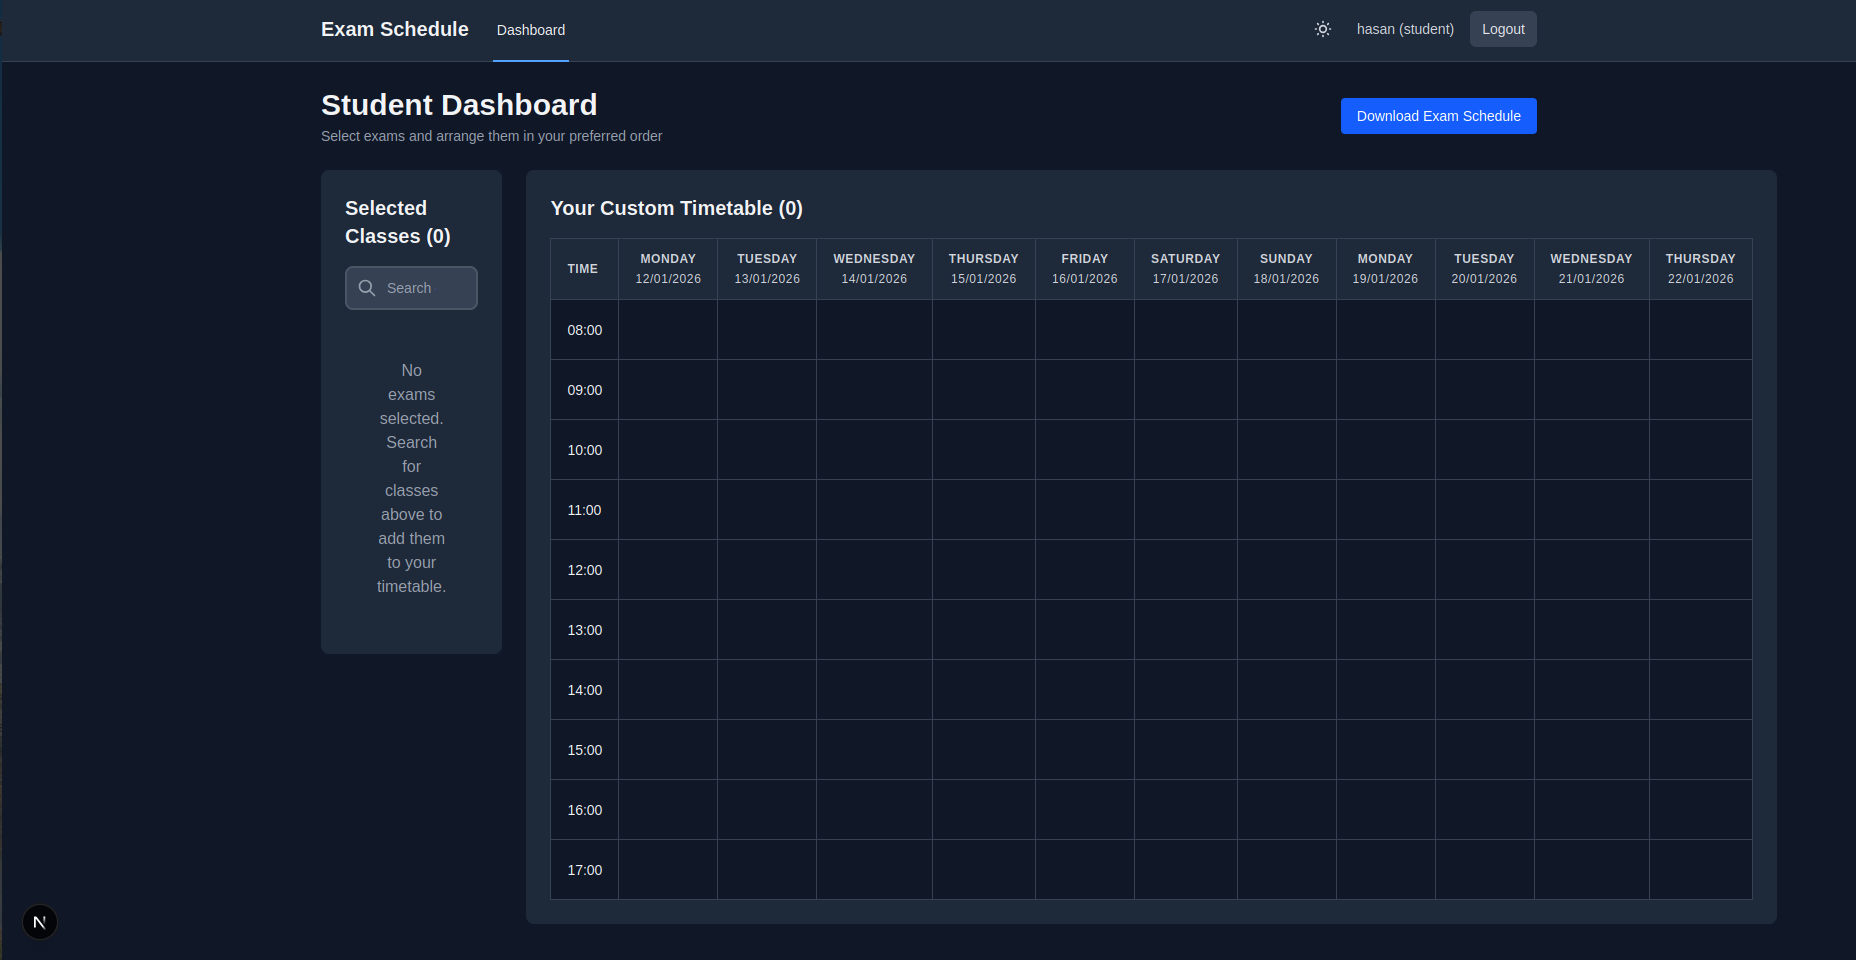Select the Friday 16/01/2026 column header
The height and width of the screenshot is (960, 1856).
(x=1084, y=269)
